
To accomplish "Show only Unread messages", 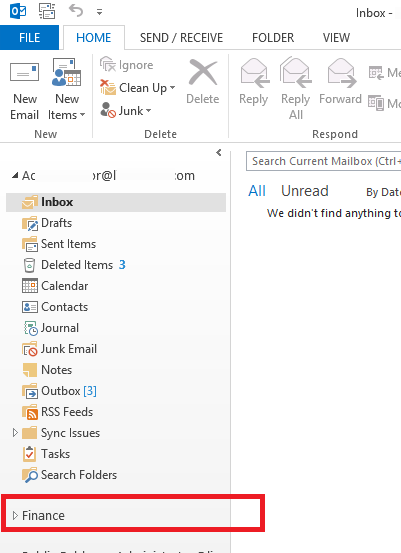I will click(x=305, y=191).
